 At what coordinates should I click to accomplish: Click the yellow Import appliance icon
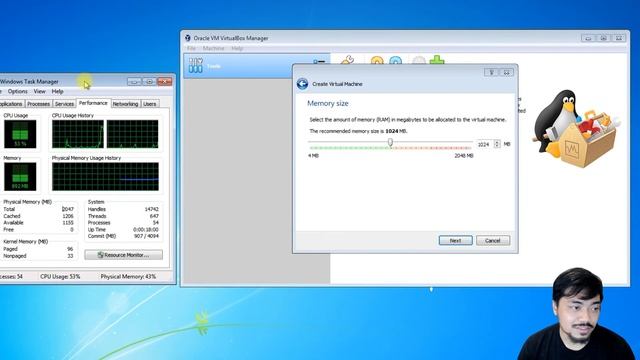point(377,61)
